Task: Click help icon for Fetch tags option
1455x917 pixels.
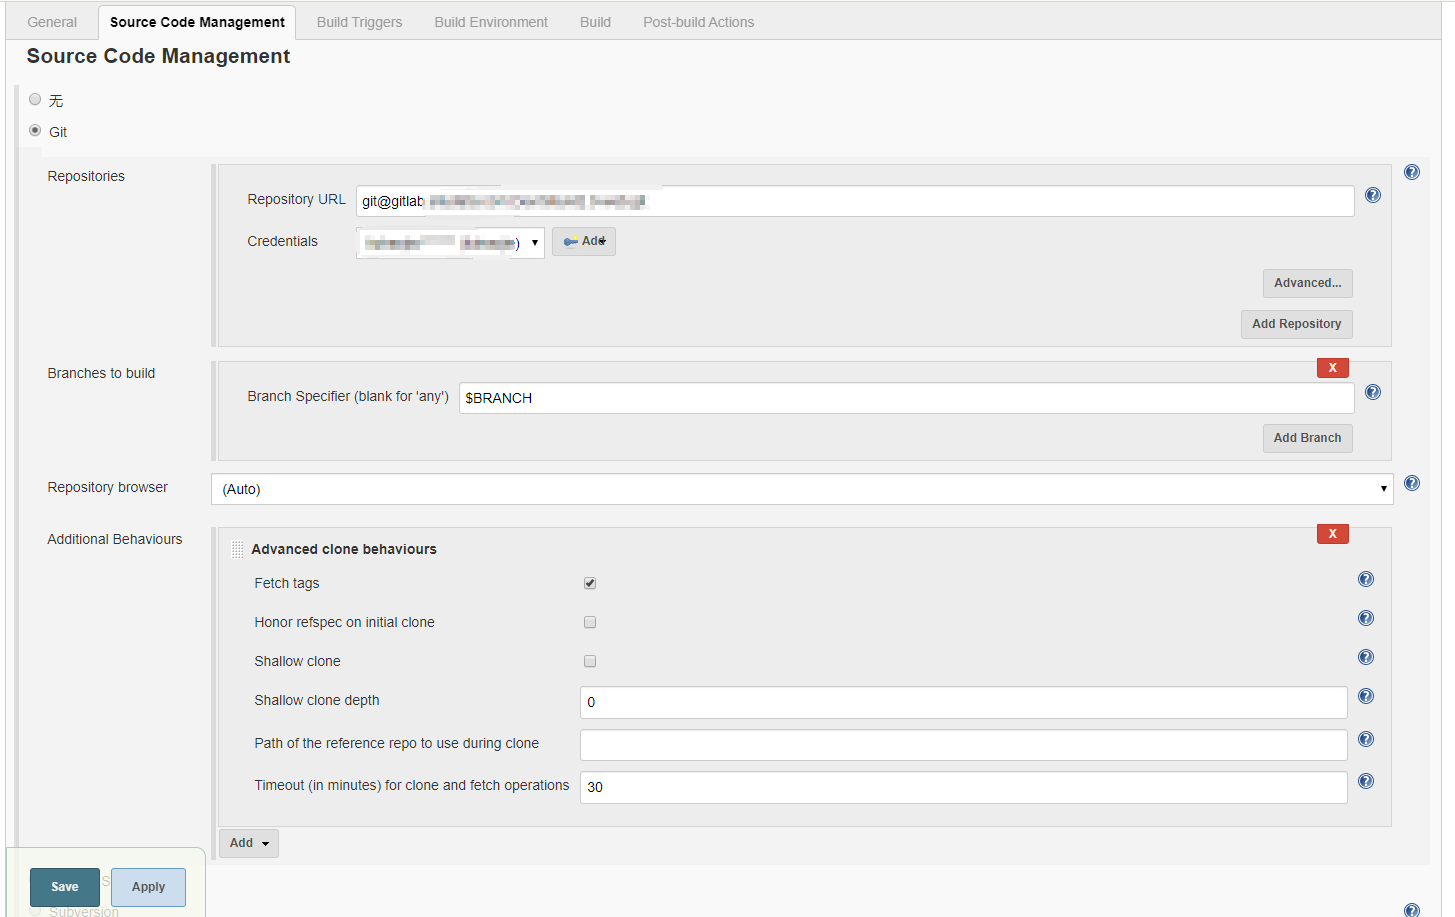Action: (x=1366, y=580)
